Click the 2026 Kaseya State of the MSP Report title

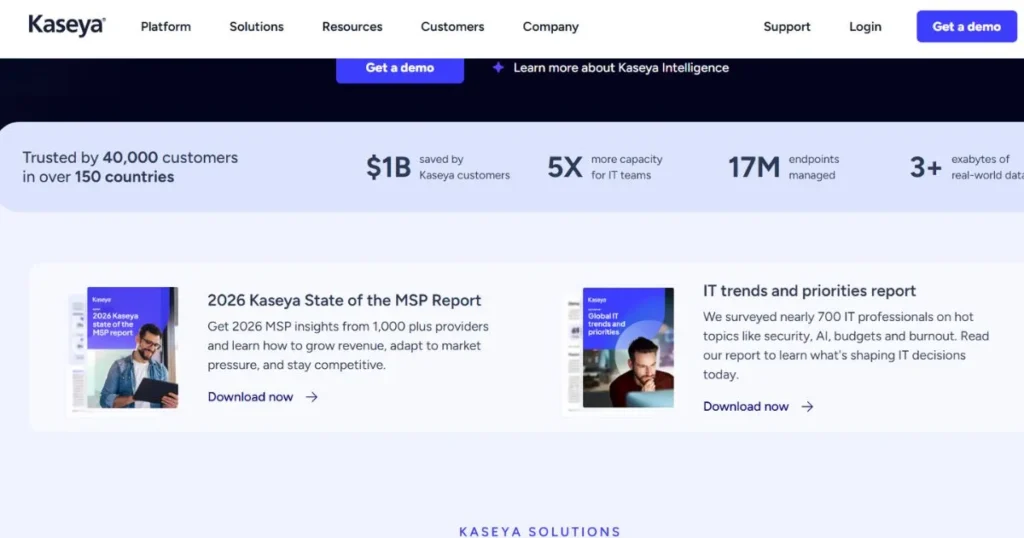coord(344,300)
